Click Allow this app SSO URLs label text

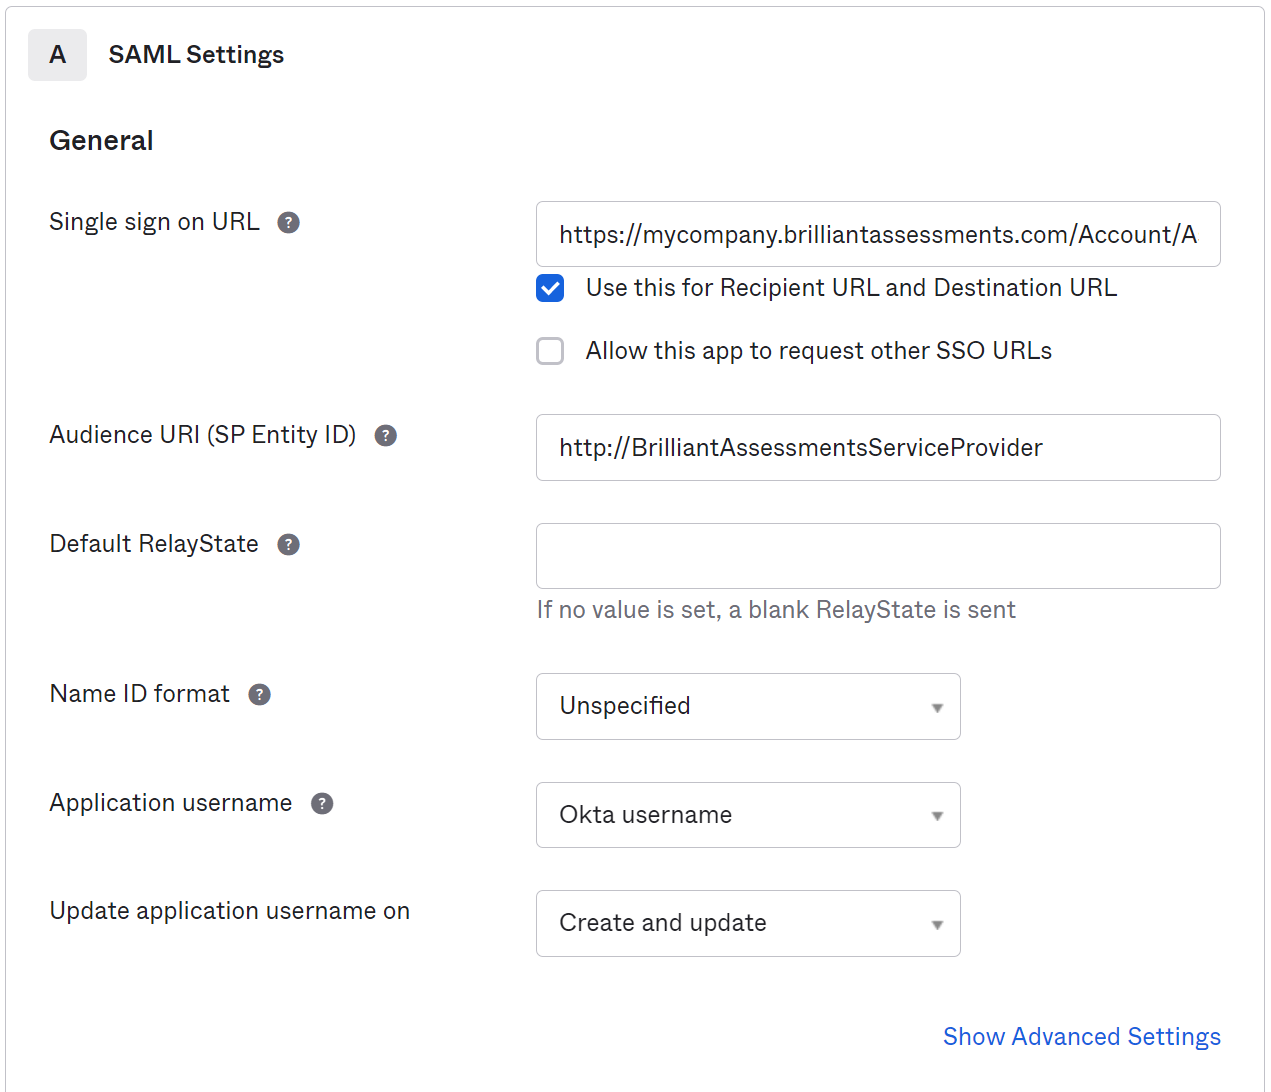(818, 351)
